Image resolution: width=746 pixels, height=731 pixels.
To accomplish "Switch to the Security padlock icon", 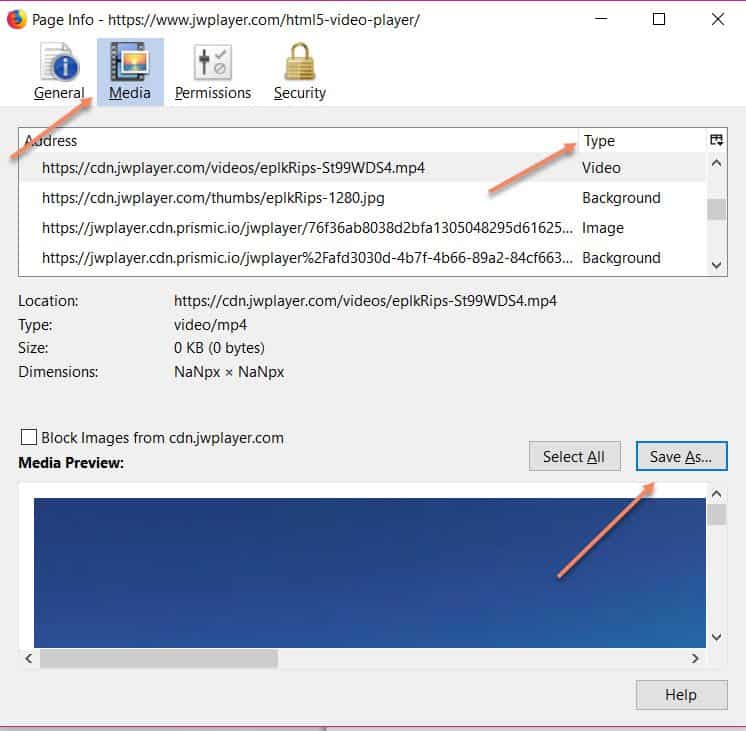I will click(299, 63).
